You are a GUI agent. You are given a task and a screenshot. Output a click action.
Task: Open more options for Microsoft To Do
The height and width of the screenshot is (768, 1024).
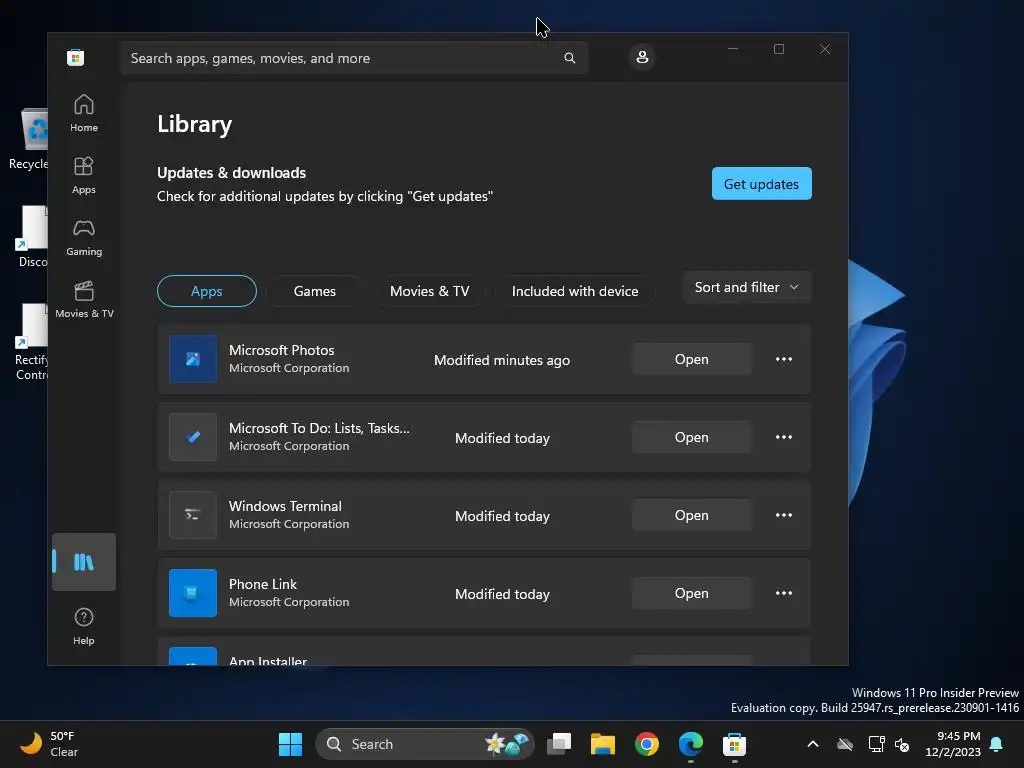(x=784, y=437)
